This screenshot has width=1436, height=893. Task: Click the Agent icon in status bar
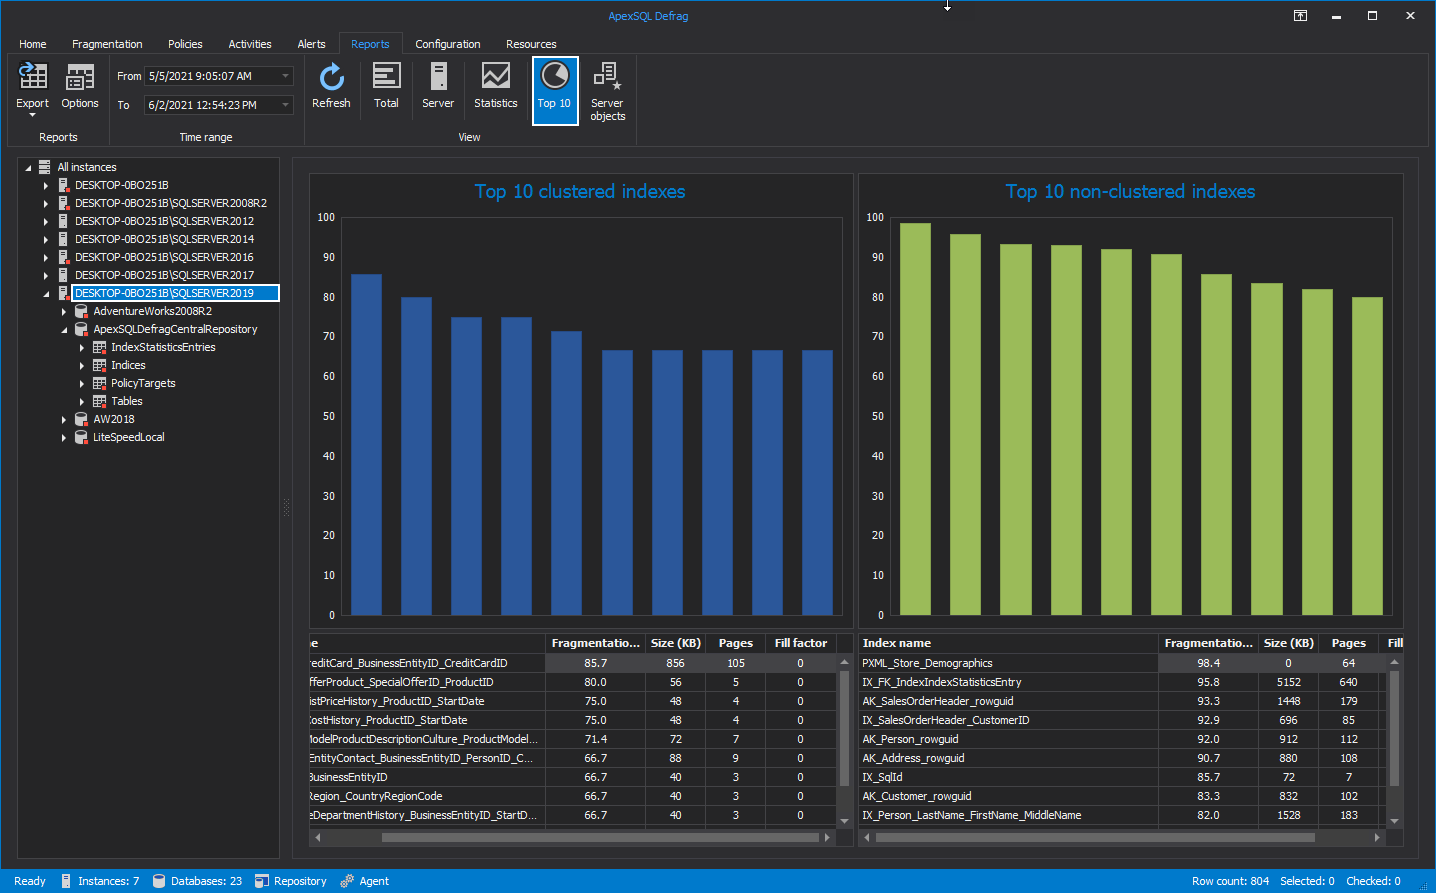coord(349,881)
